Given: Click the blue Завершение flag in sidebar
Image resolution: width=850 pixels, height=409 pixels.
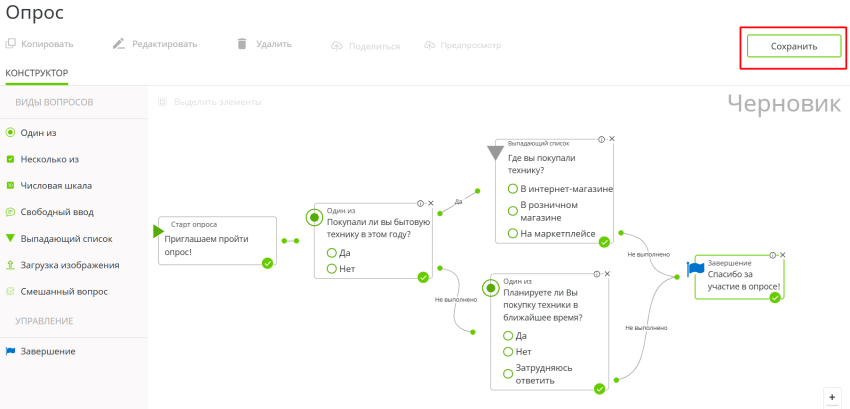Looking at the screenshot, I should point(10,351).
